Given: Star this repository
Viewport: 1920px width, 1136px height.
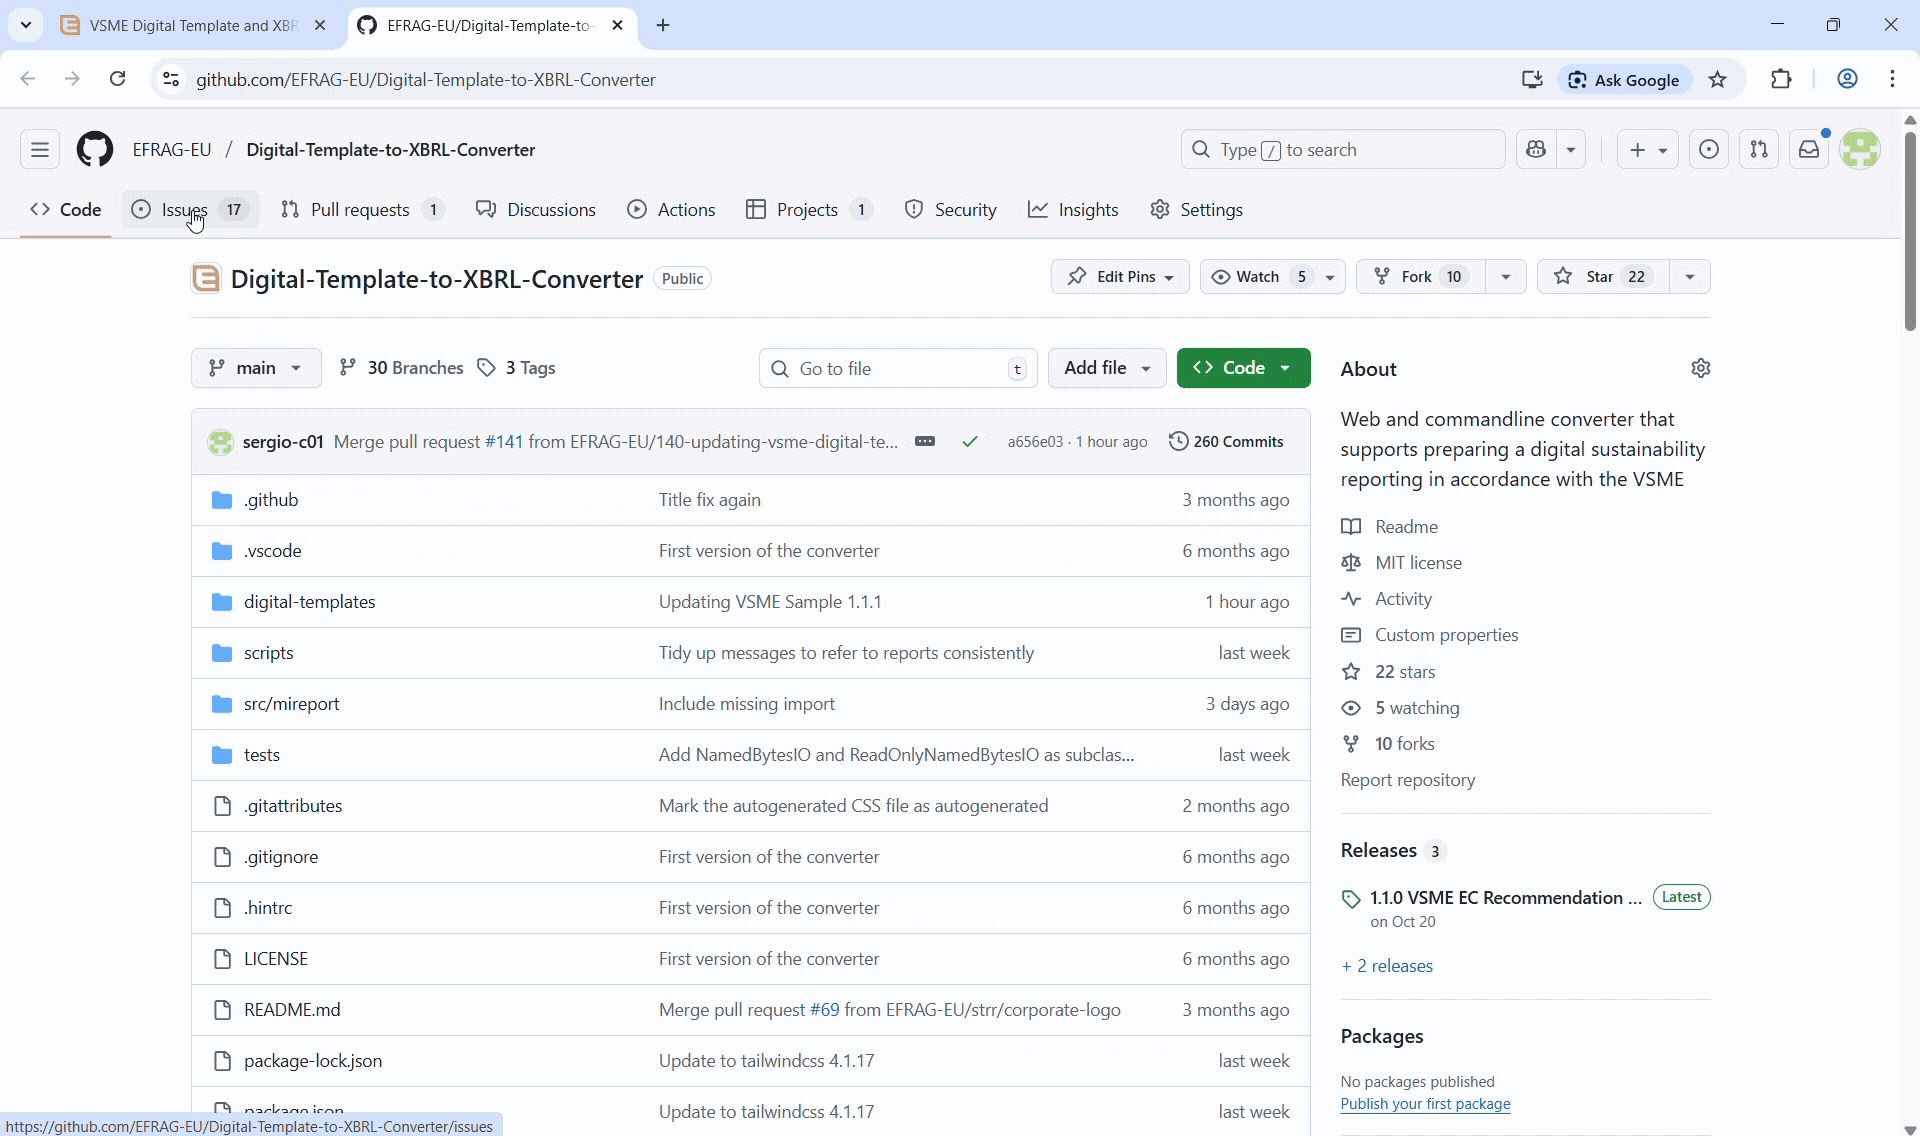Looking at the screenshot, I should tap(1603, 277).
